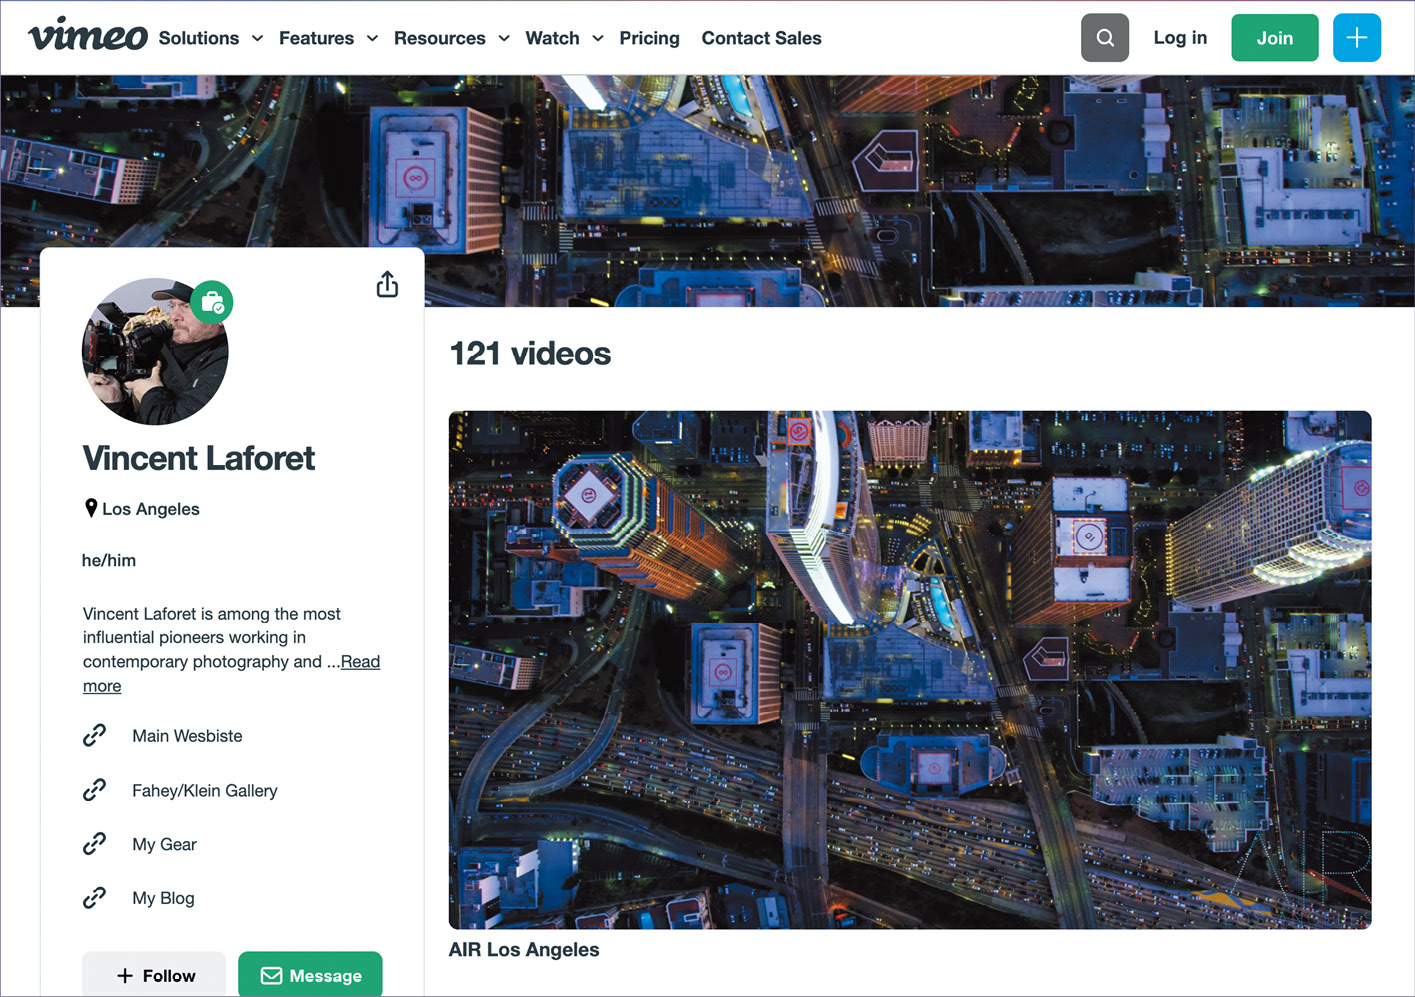Click the chain icon beside Main Wesbiste
This screenshot has height=997, width=1415.
pos(95,736)
